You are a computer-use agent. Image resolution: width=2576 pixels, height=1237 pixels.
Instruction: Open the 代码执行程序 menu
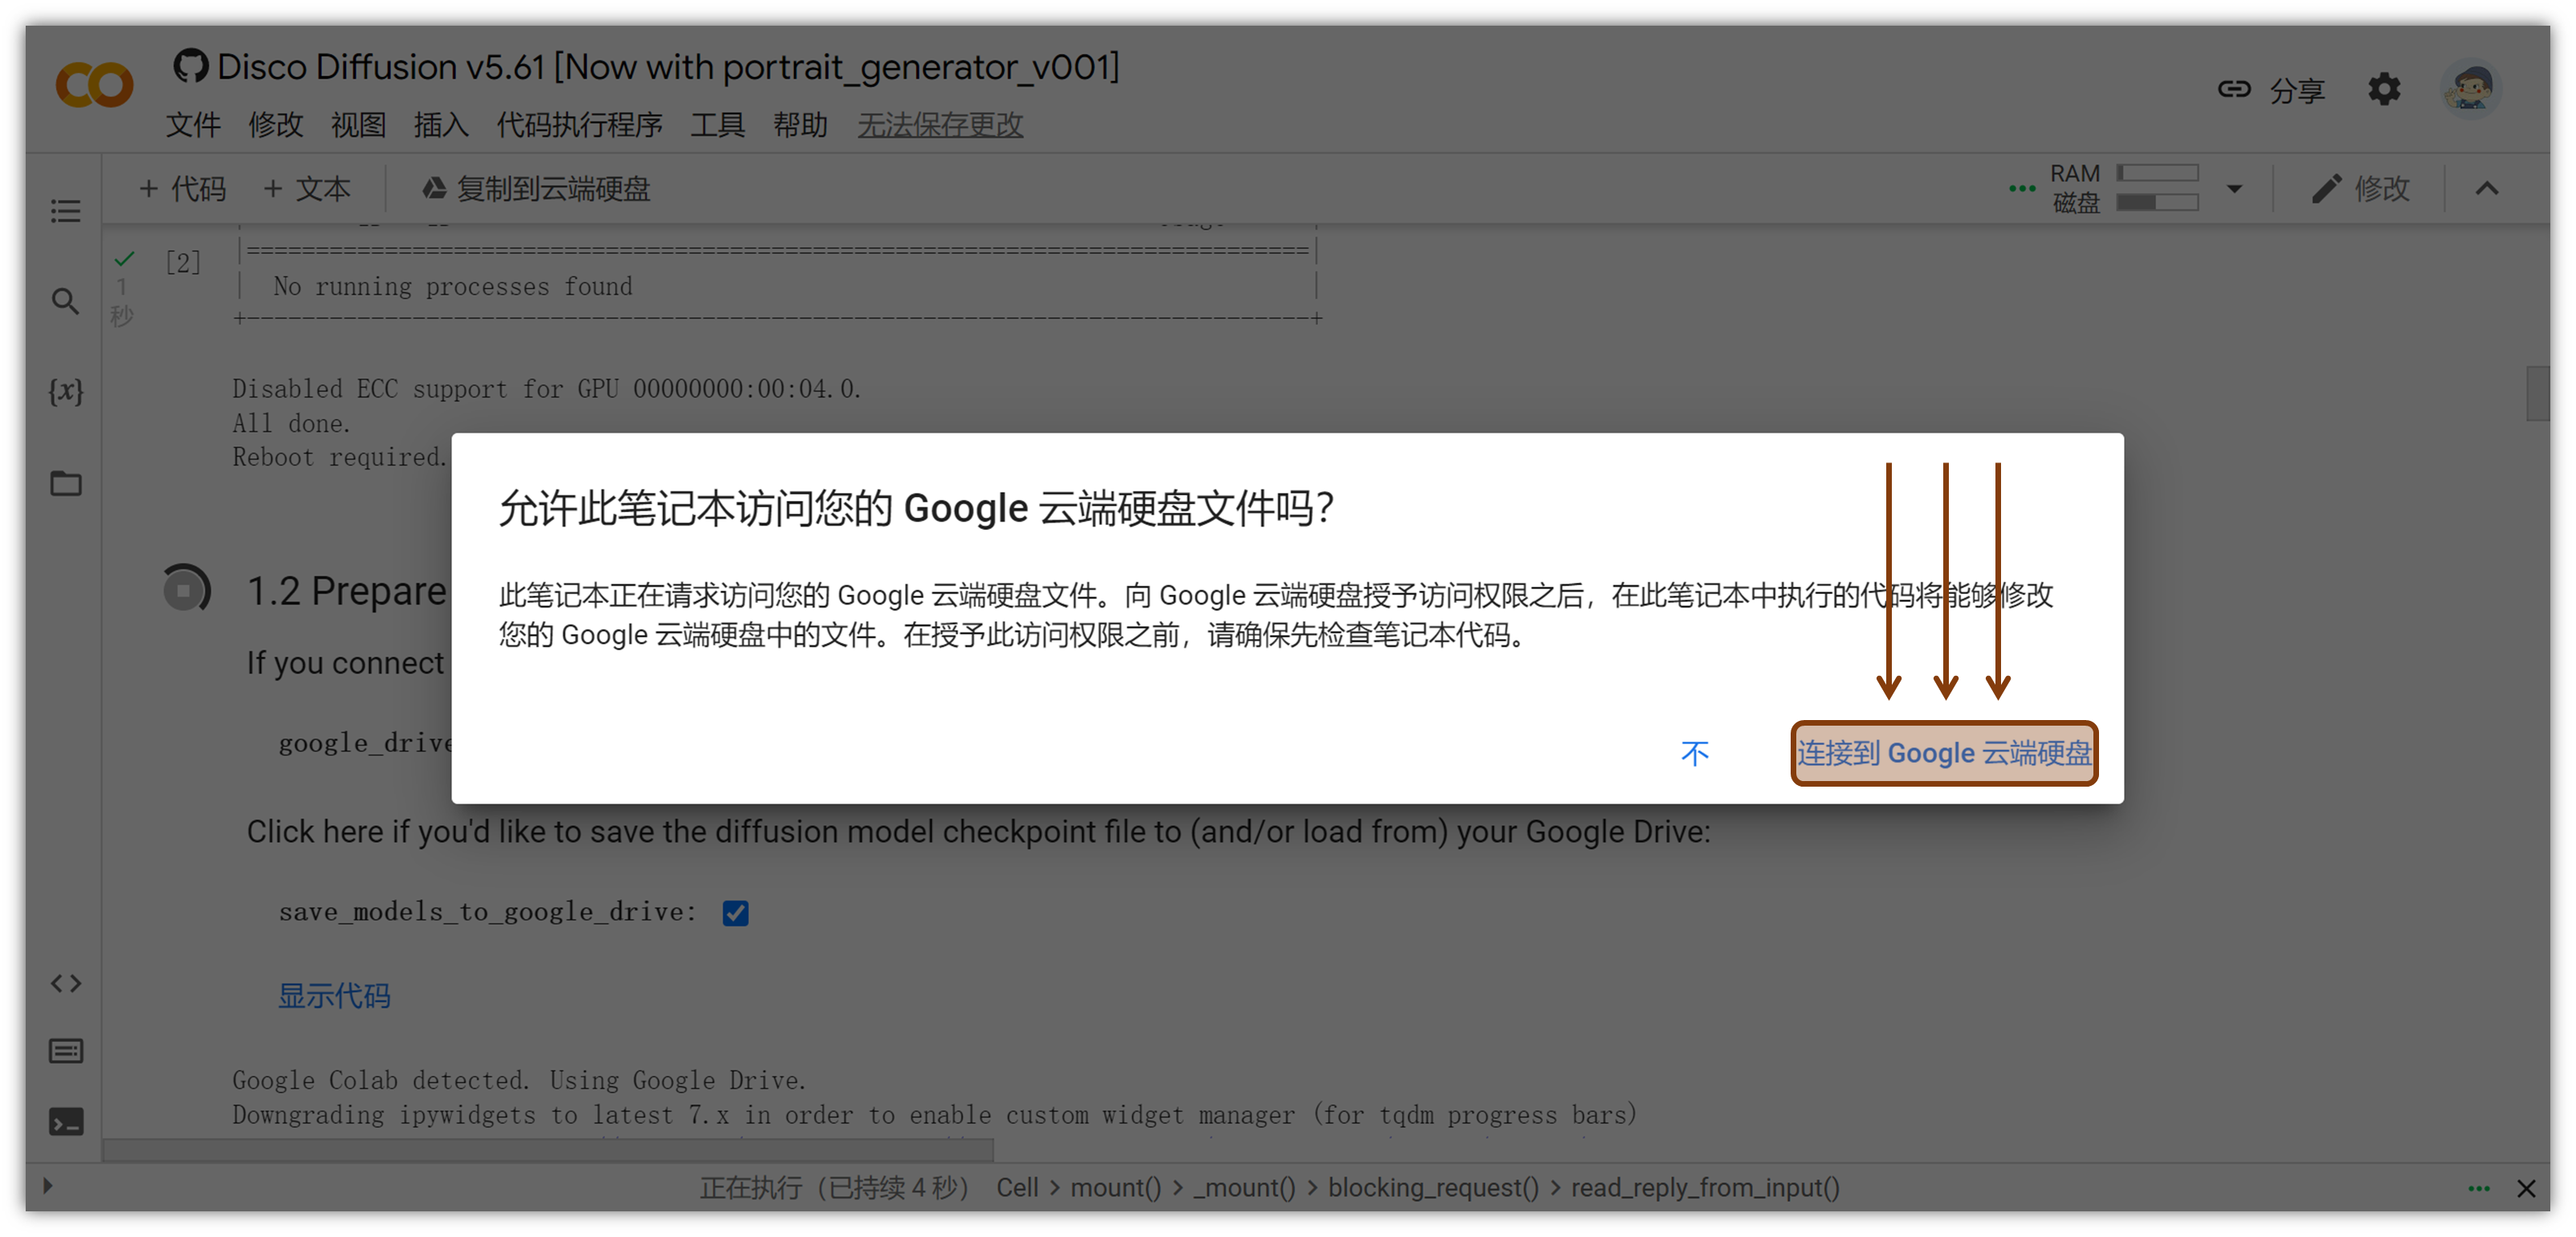pos(580,125)
